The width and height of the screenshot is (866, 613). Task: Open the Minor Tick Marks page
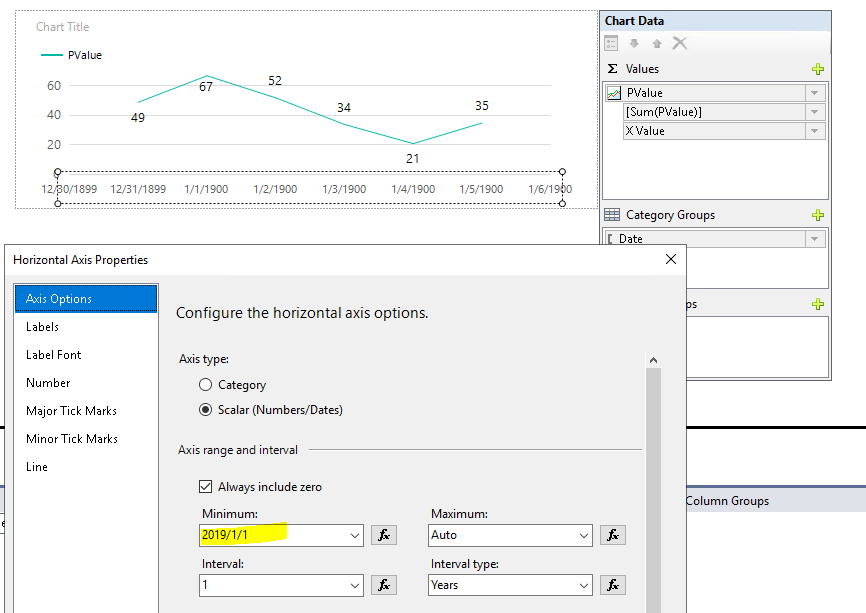(x=86, y=439)
